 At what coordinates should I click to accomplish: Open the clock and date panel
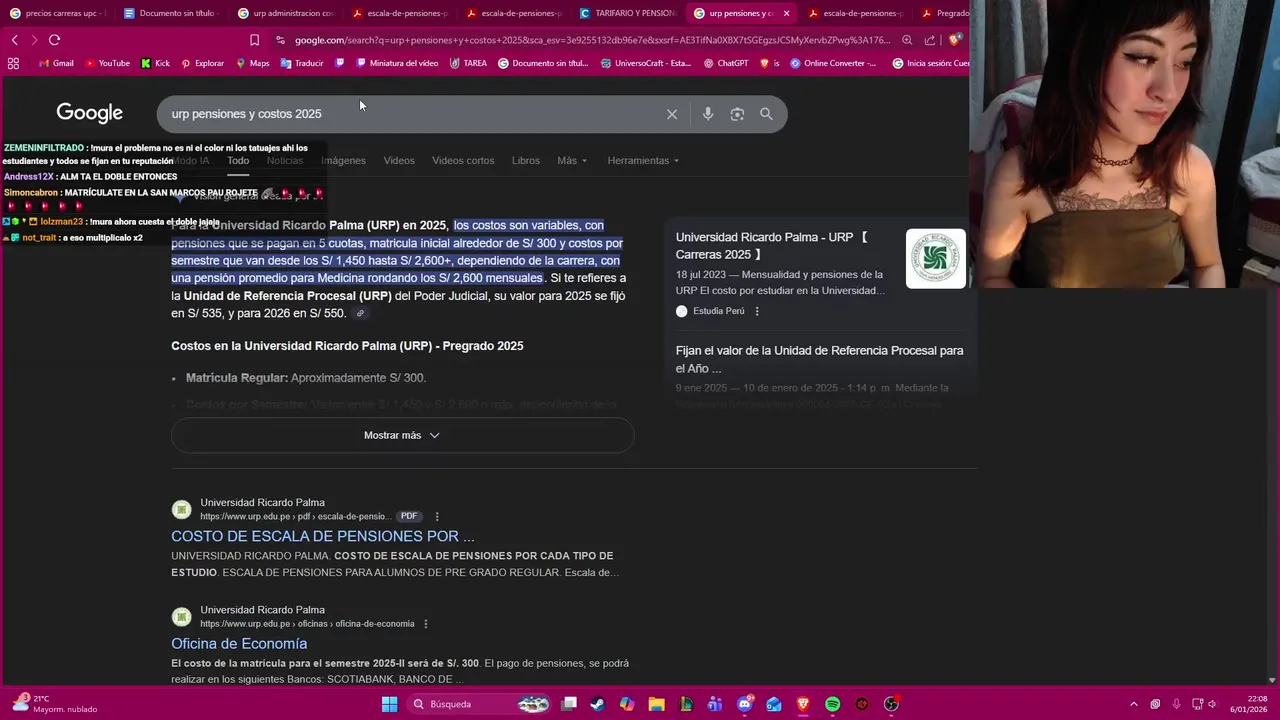(x=1249, y=704)
